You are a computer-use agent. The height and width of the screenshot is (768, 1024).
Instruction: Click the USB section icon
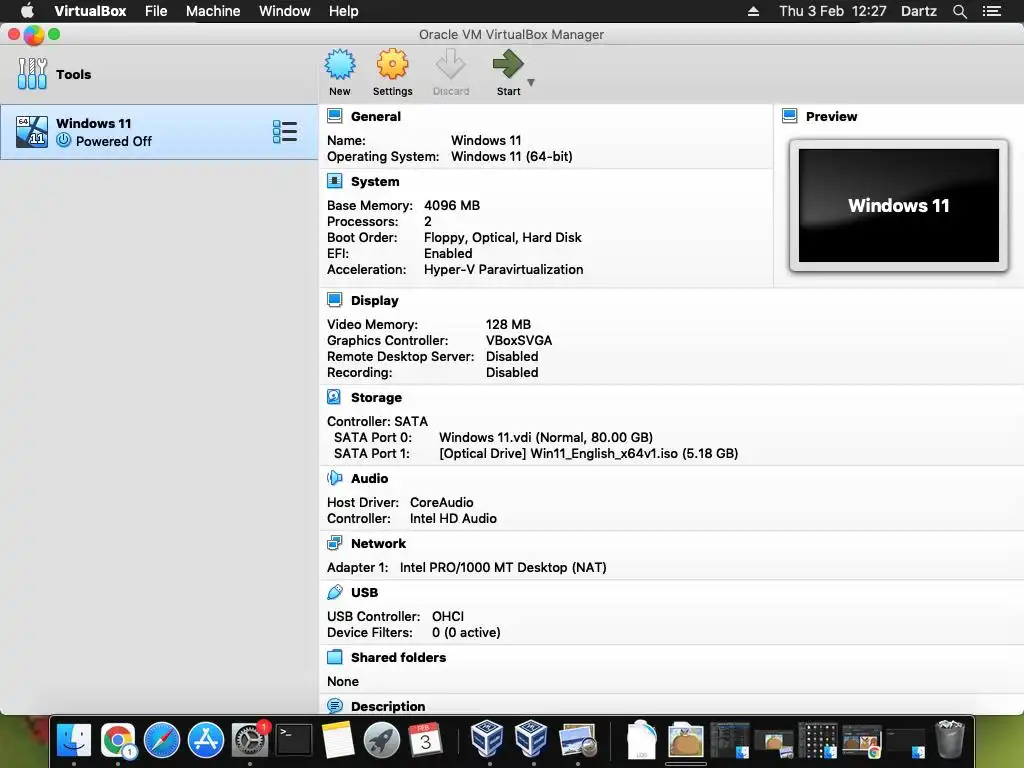tap(334, 592)
